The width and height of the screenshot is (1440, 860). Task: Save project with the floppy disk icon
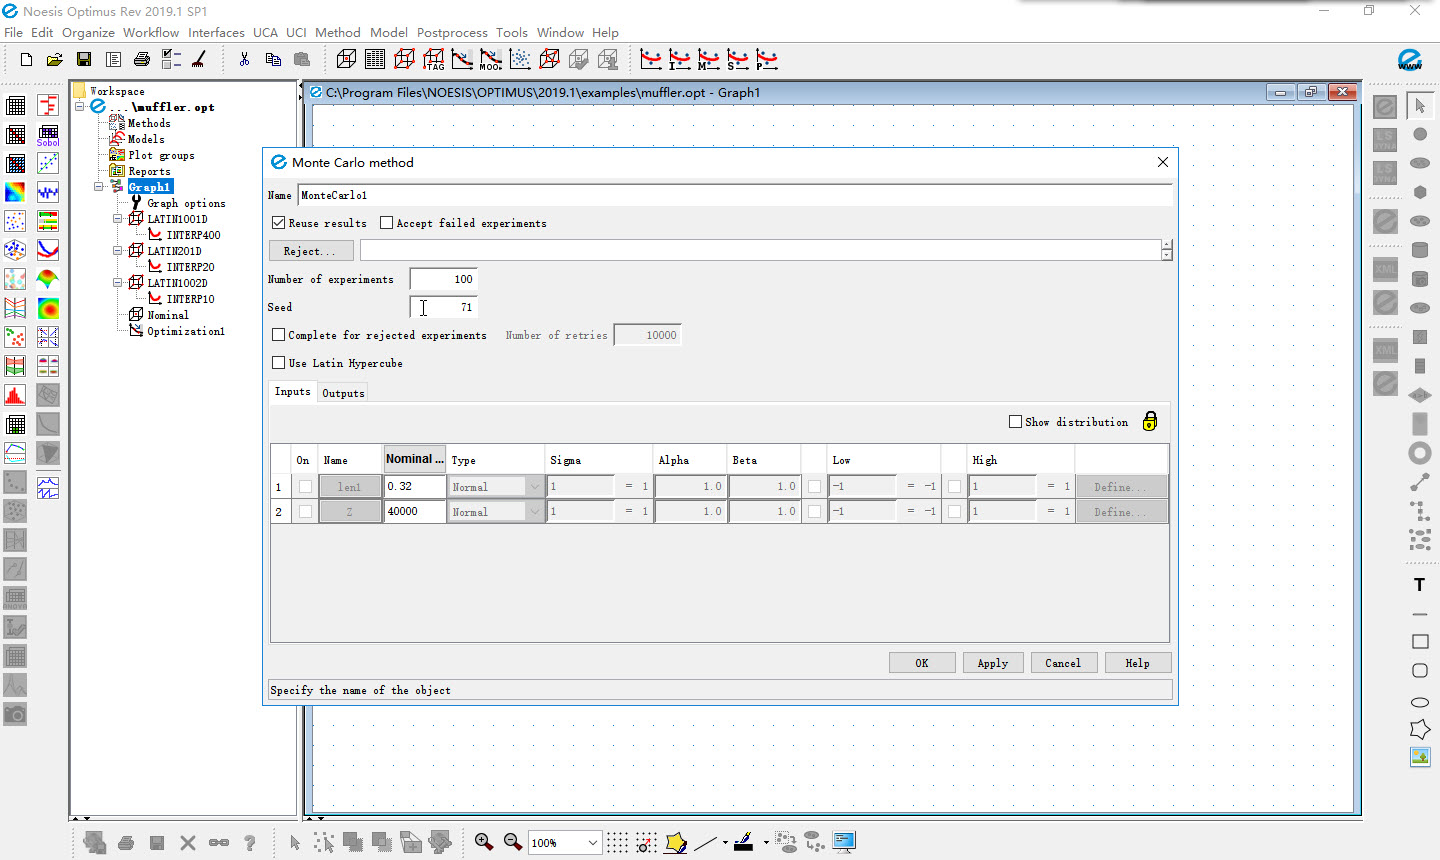coord(84,60)
